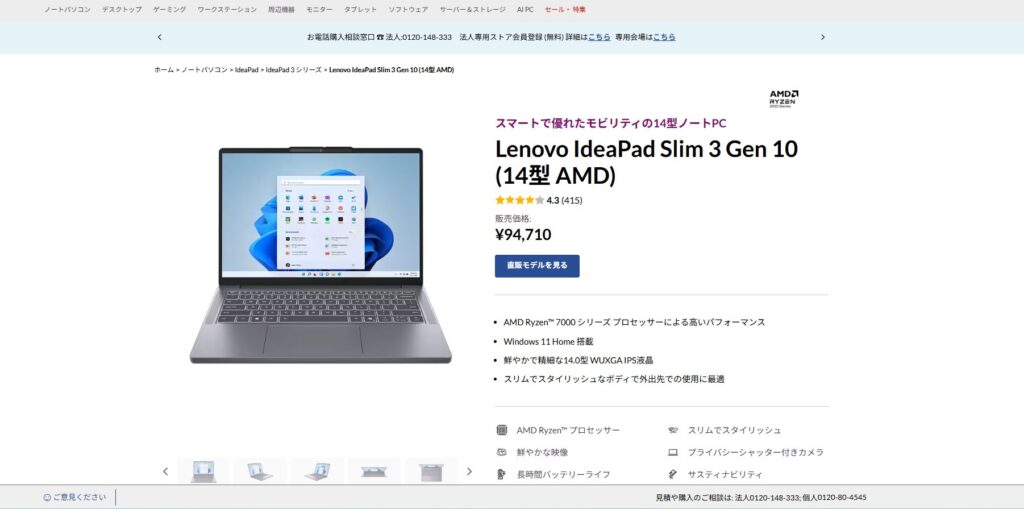
Task: Go to previous announcement banner message
Action: coord(159,37)
